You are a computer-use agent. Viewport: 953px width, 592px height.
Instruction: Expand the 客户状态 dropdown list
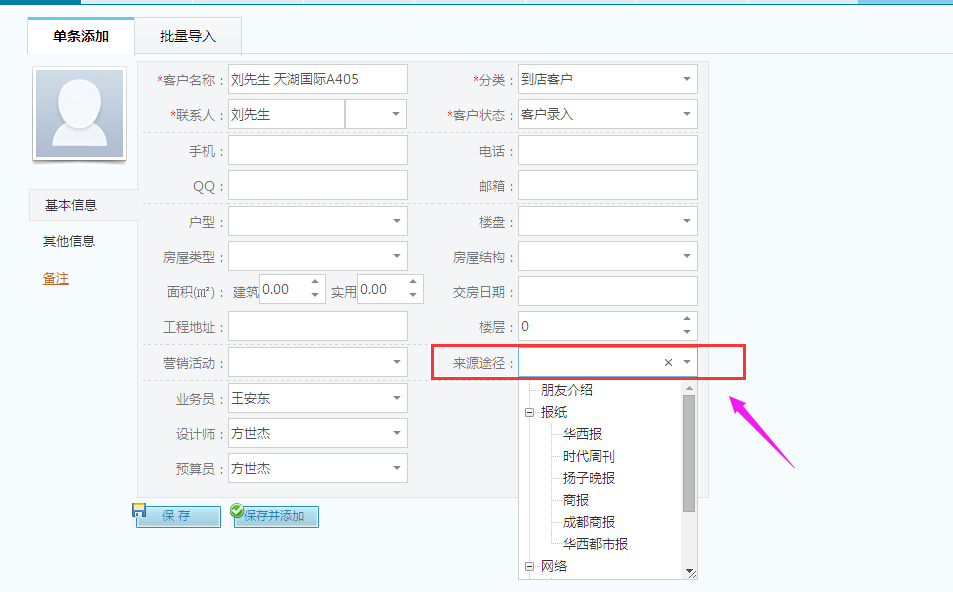pos(687,115)
